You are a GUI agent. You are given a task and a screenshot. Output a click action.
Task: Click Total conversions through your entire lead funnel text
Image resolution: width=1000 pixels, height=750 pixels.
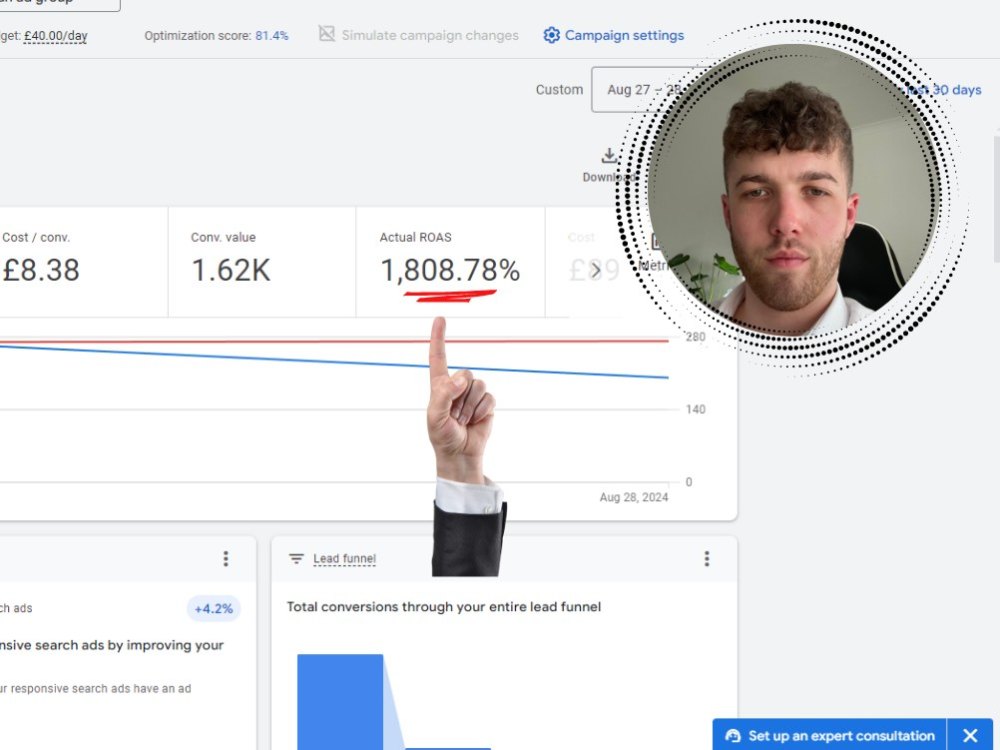(444, 607)
